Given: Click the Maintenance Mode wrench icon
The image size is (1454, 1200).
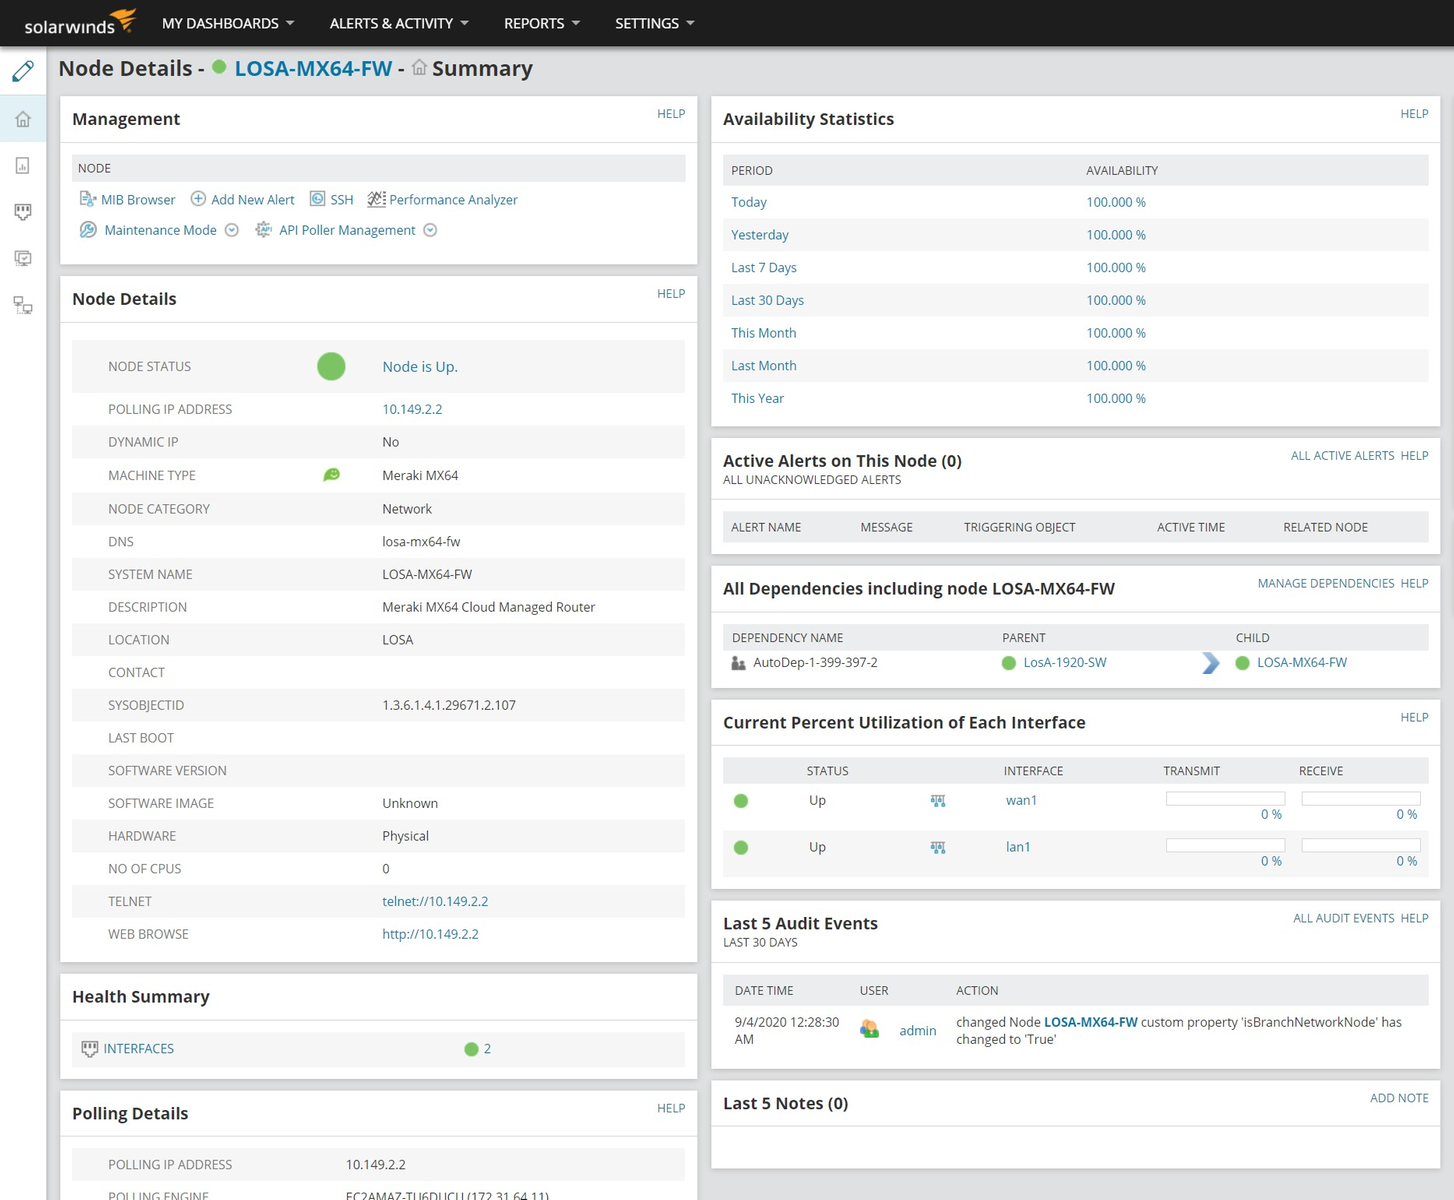Looking at the screenshot, I should tap(88, 230).
